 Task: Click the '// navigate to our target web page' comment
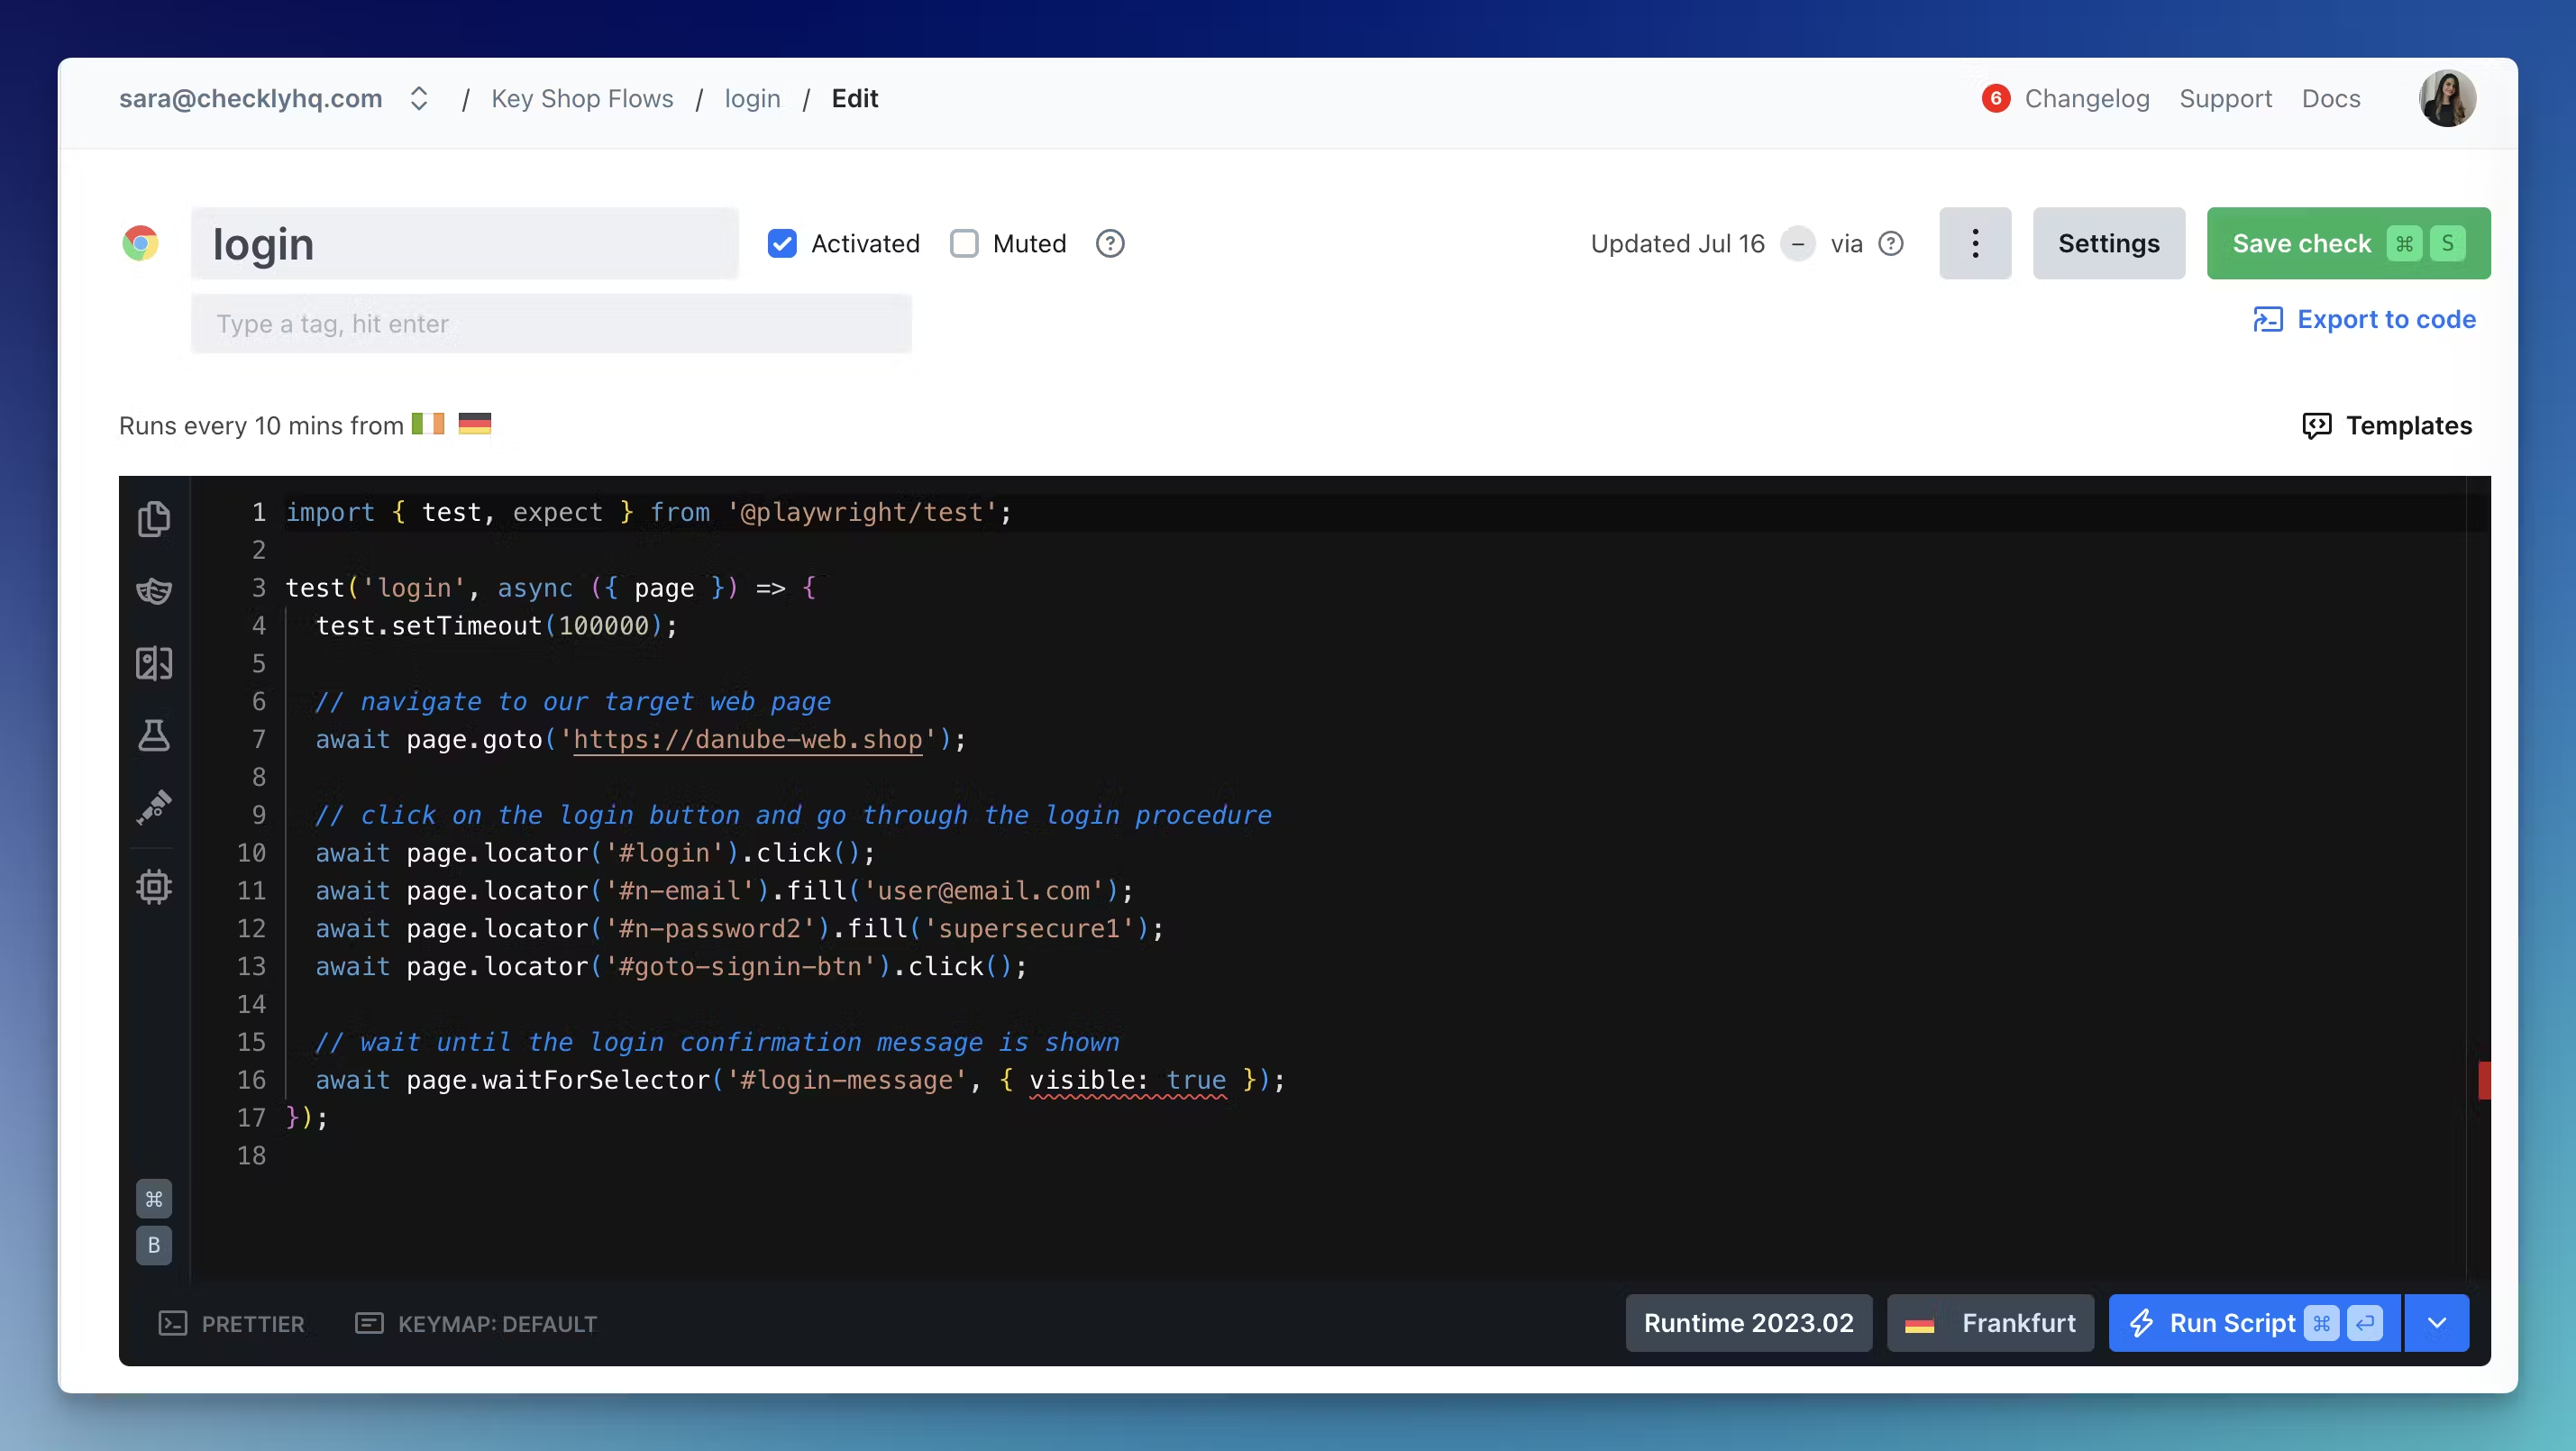(x=572, y=701)
